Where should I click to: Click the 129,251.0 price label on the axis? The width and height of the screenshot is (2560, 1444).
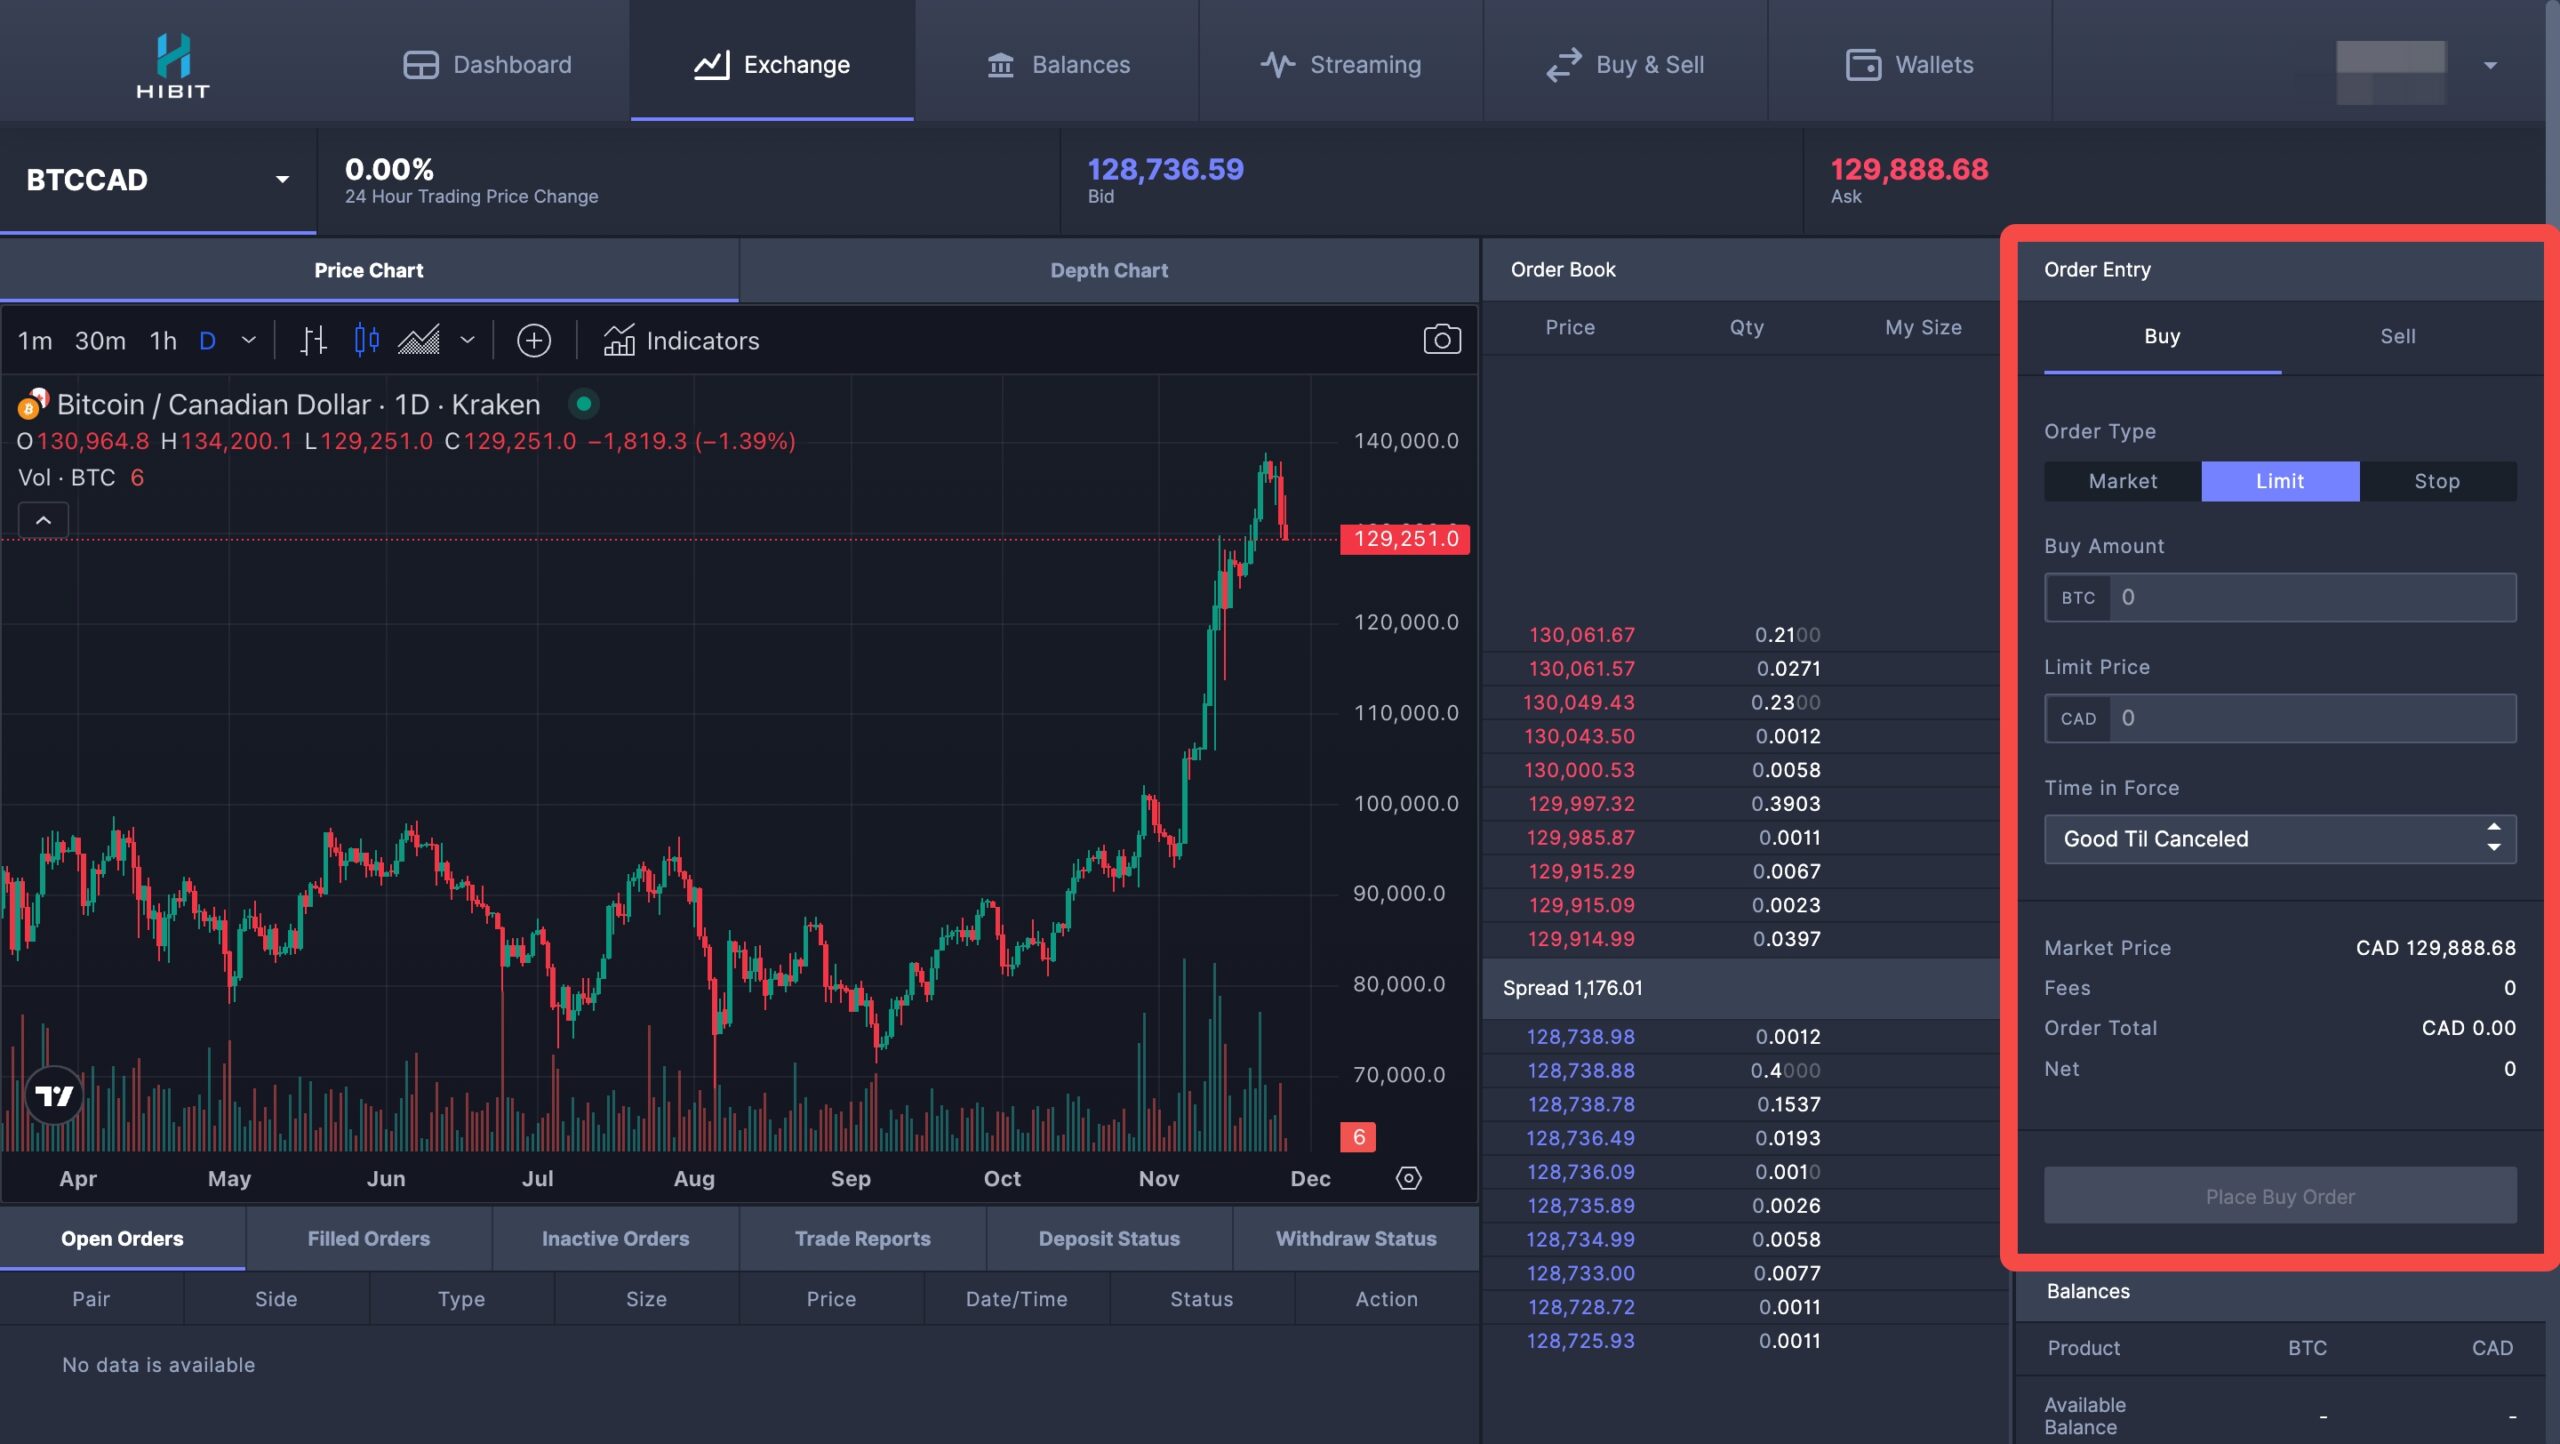1405,539
